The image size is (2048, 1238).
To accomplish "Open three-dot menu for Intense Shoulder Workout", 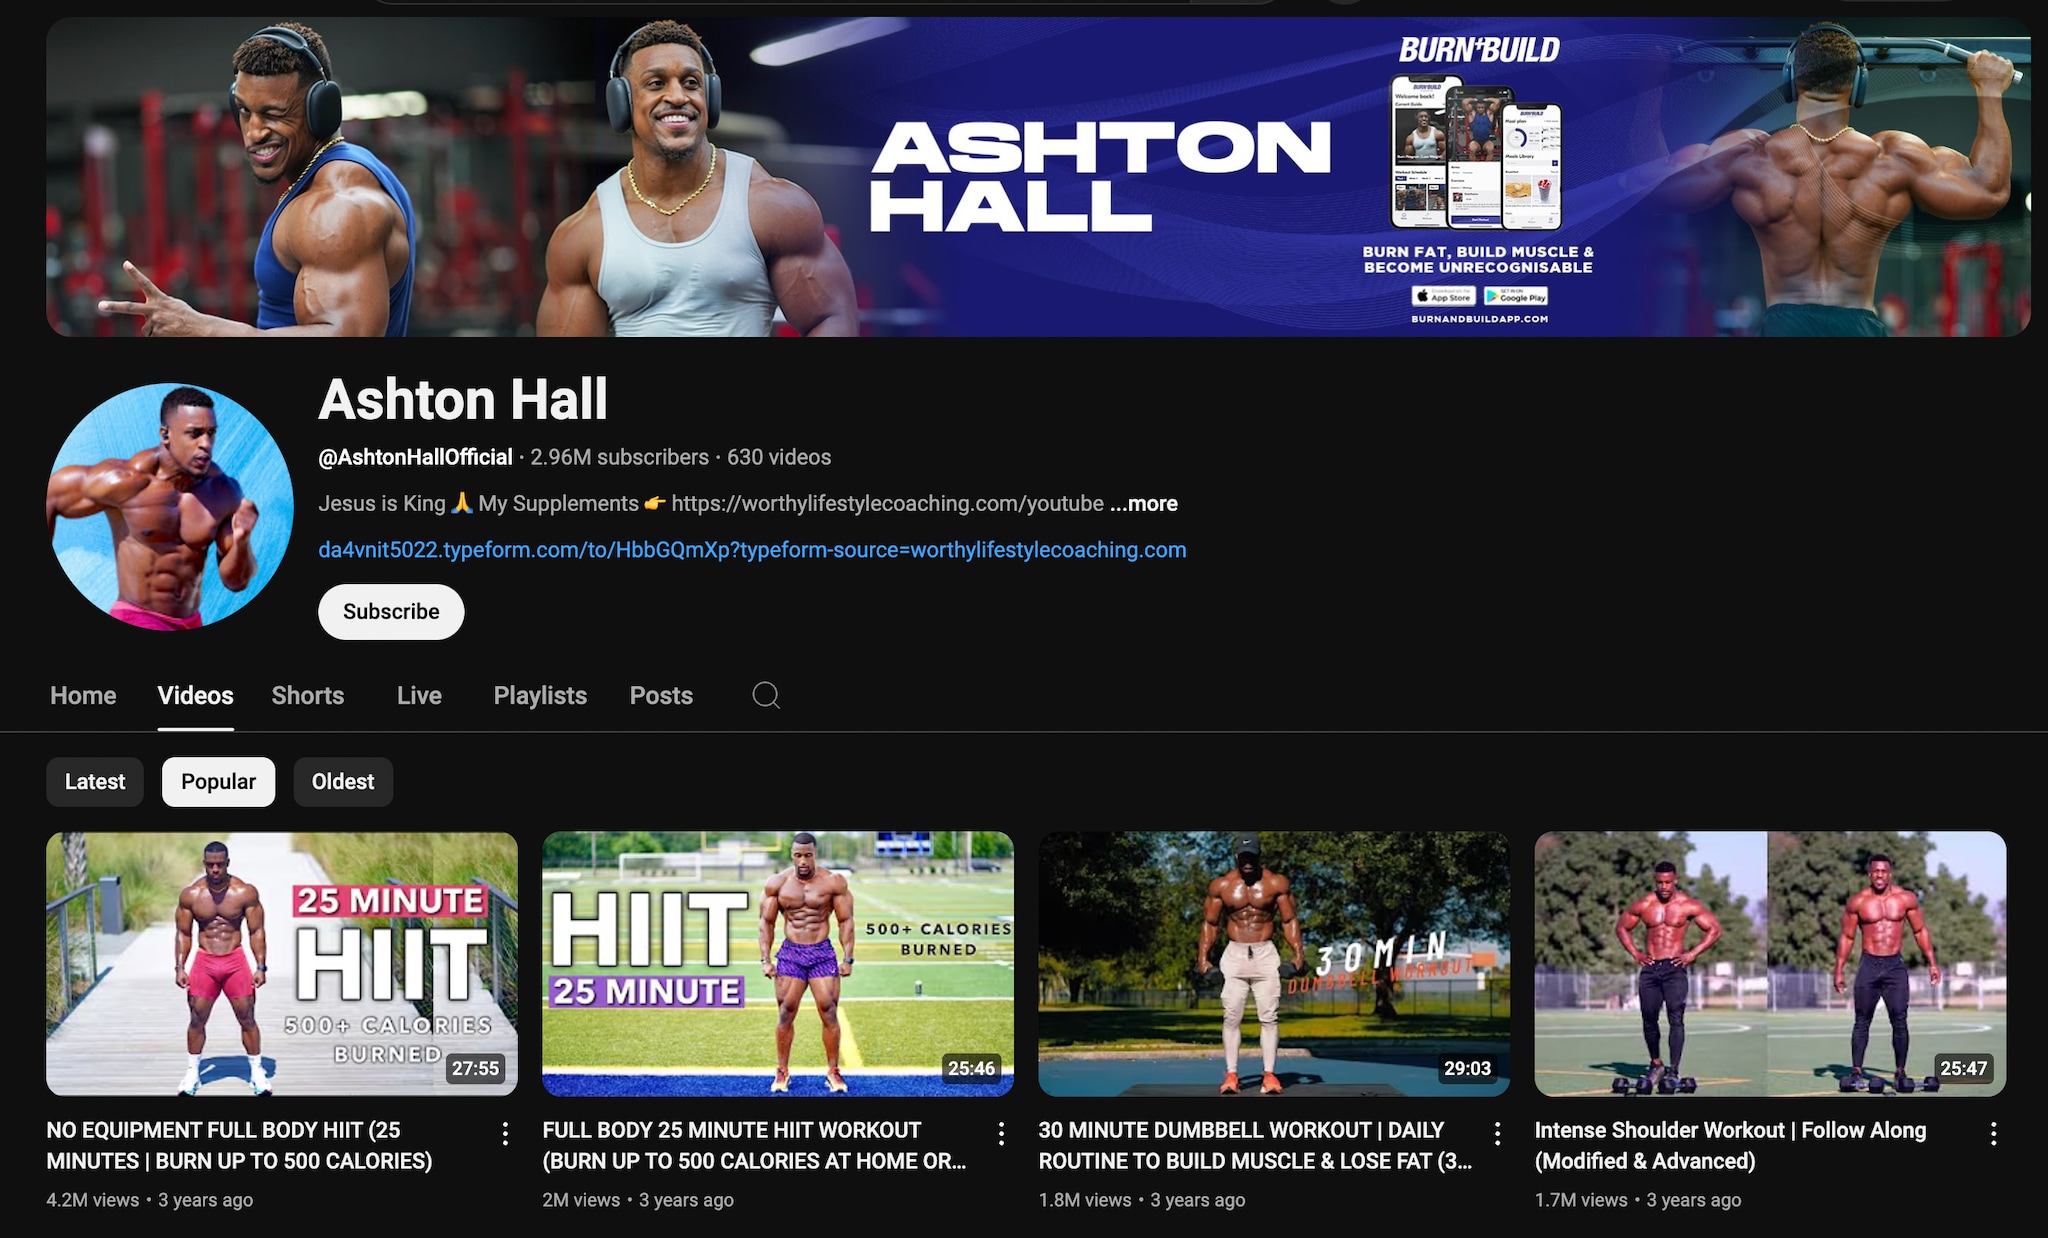I will click(x=1993, y=1133).
